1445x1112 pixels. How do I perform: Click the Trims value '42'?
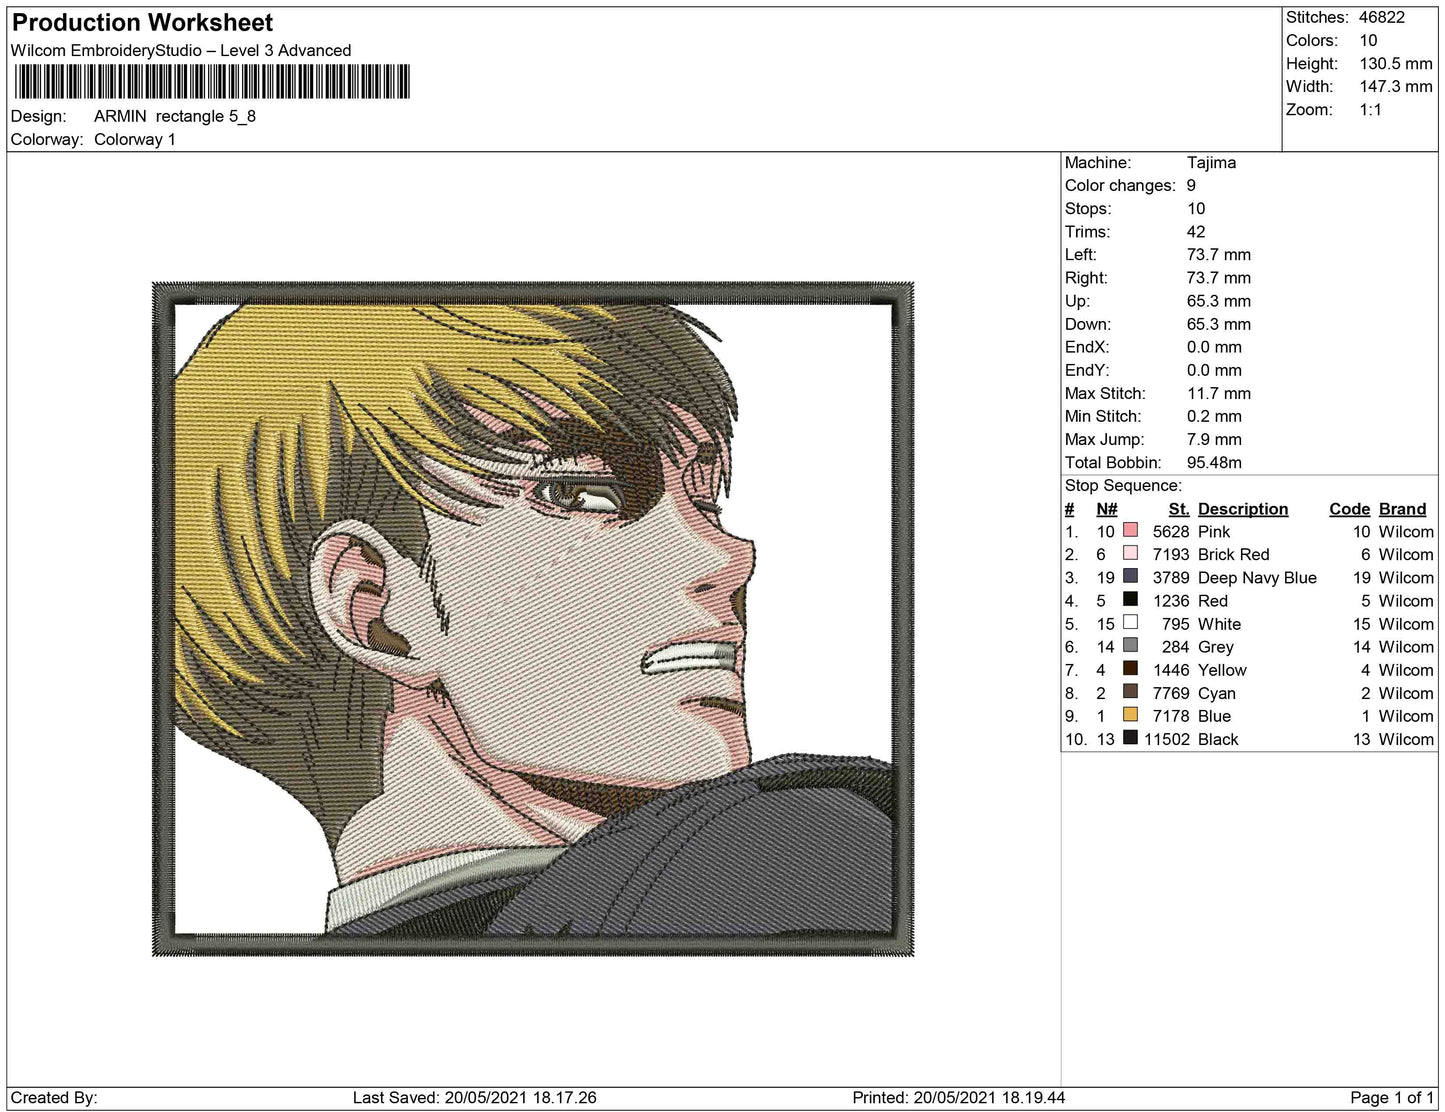coord(1196,231)
